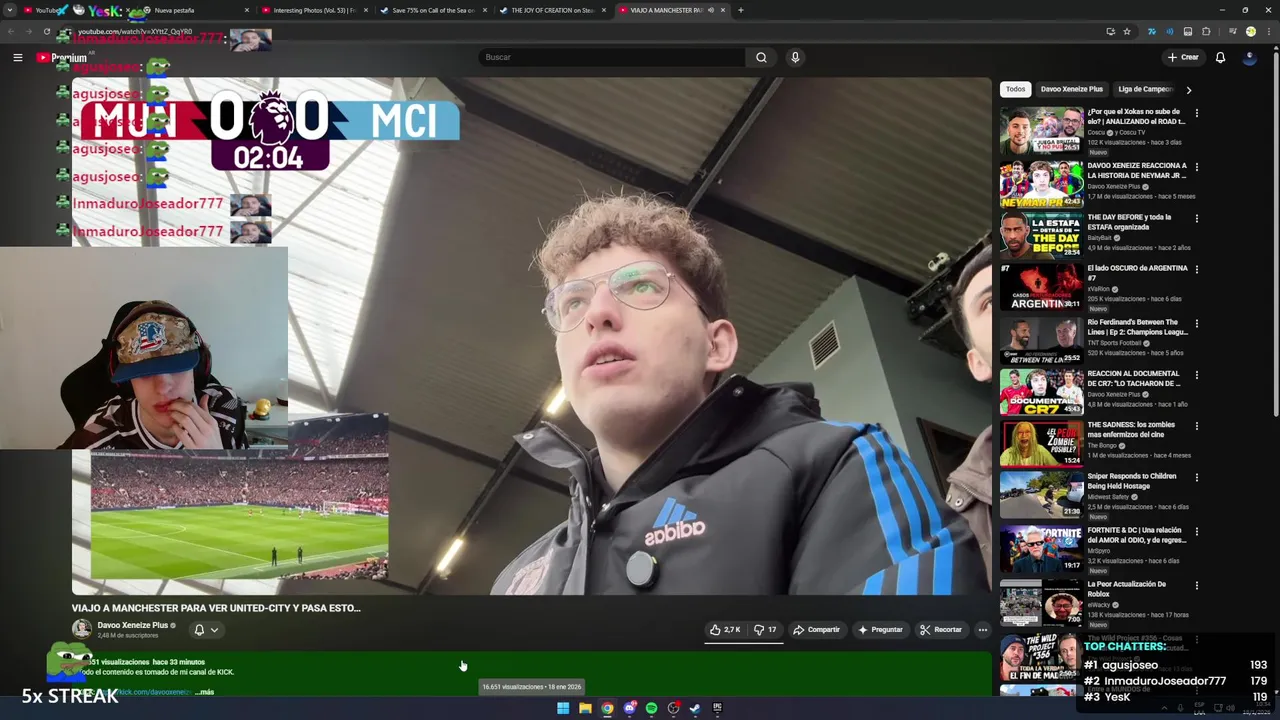Show more filter chips with right arrow
Image resolution: width=1280 pixels, height=720 pixels.
(x=1188, y=90)
